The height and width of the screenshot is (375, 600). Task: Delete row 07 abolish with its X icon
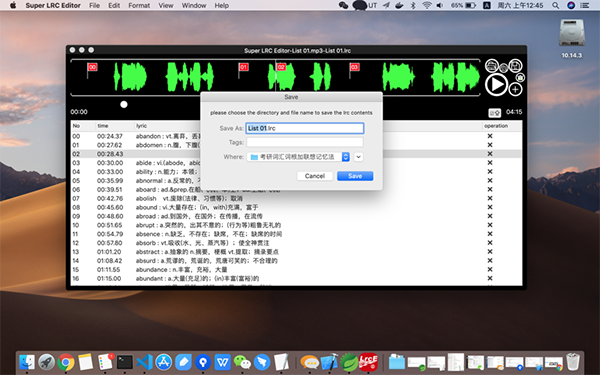(490, 198)
